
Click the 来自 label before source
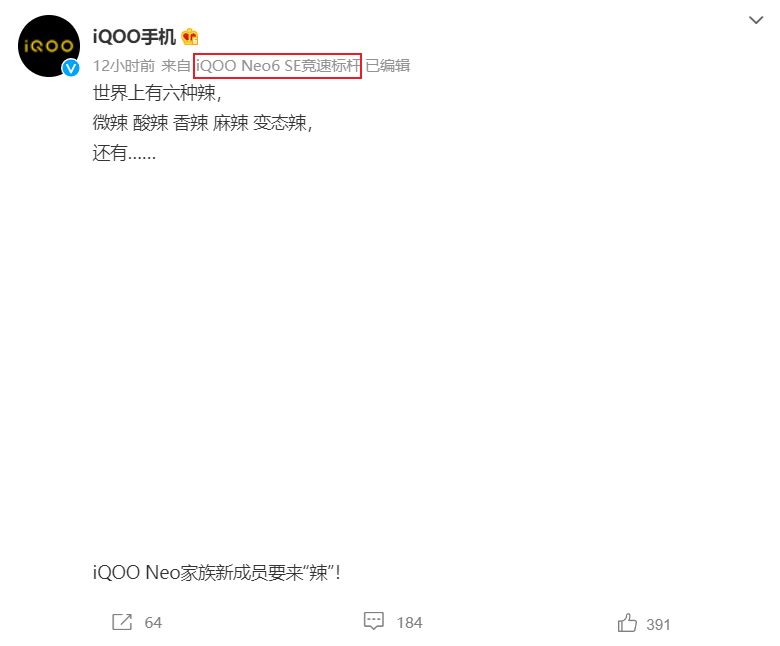click(176, 66)
